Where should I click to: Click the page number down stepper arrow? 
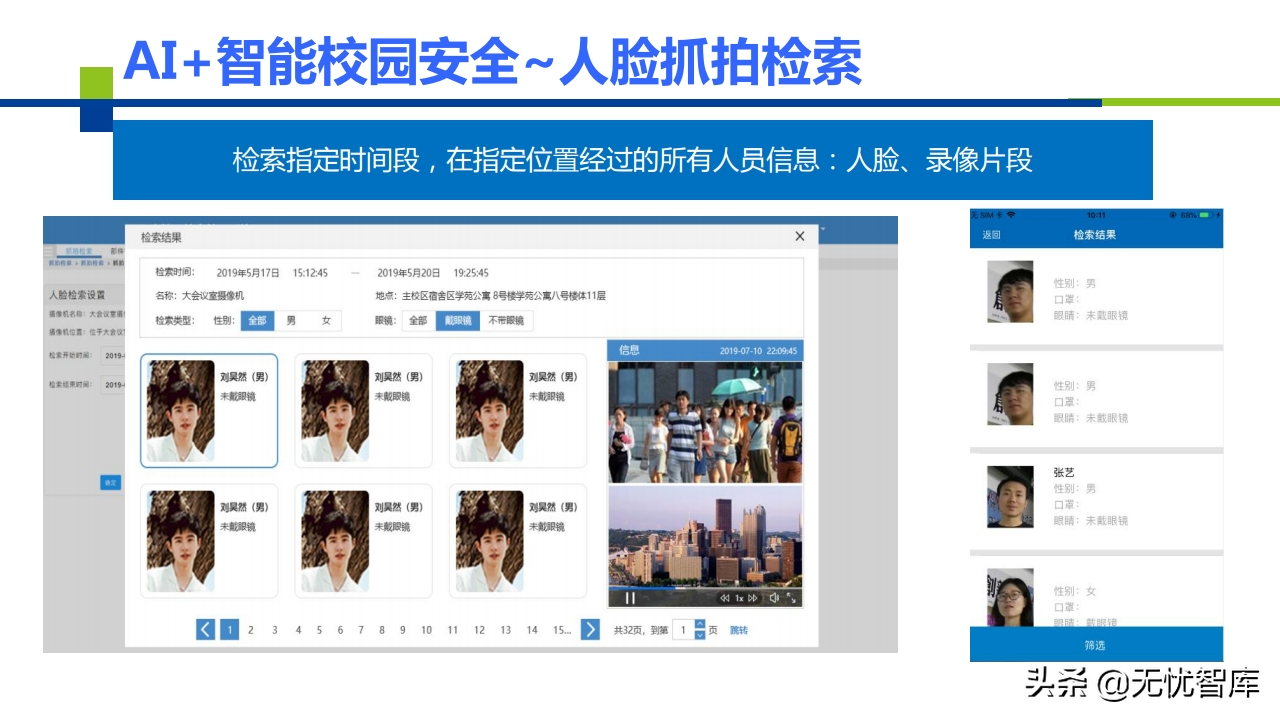700,637
